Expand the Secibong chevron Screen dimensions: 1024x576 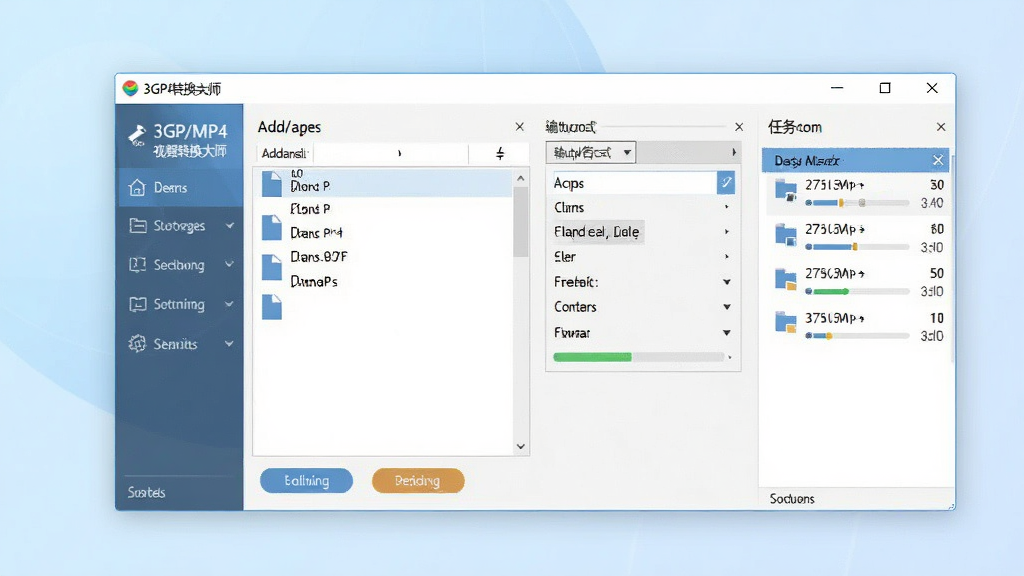(x=229, y=265)
